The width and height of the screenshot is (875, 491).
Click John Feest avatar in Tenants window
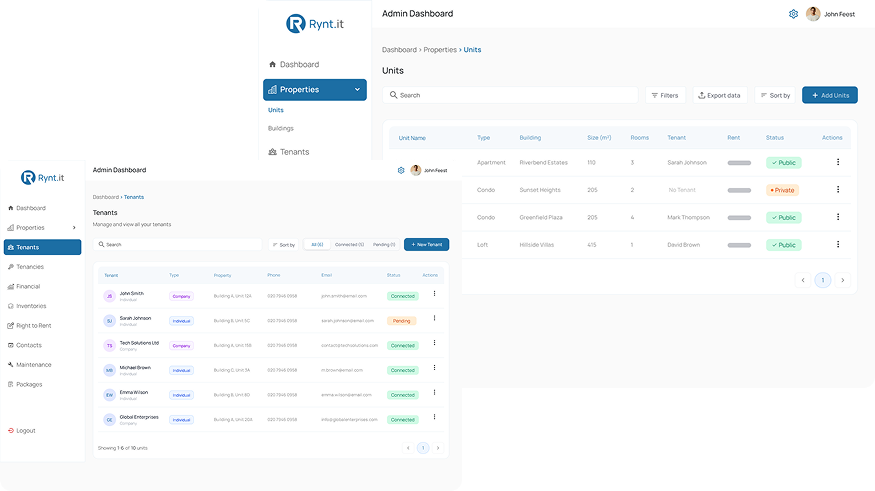[x=415, y=170]
